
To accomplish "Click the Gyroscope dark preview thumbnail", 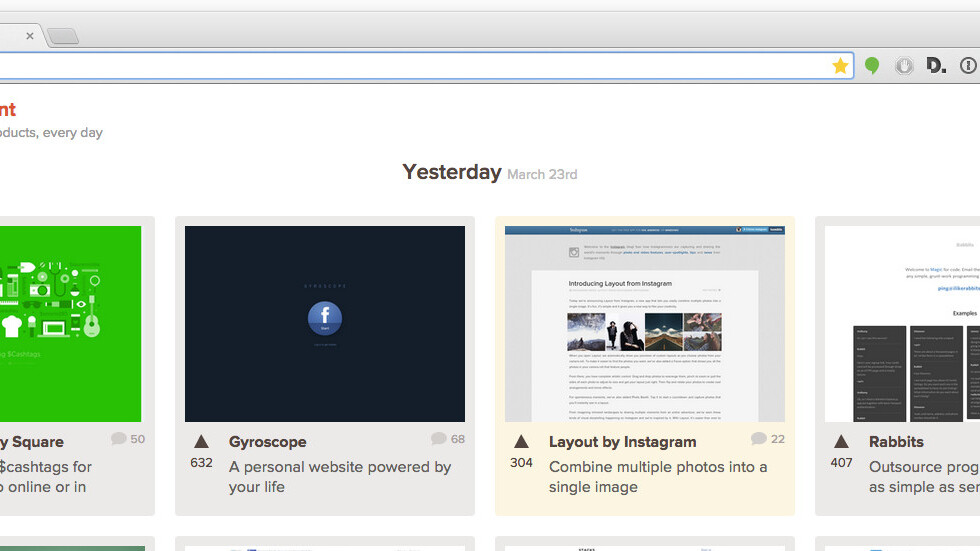I will click(324, 323).
